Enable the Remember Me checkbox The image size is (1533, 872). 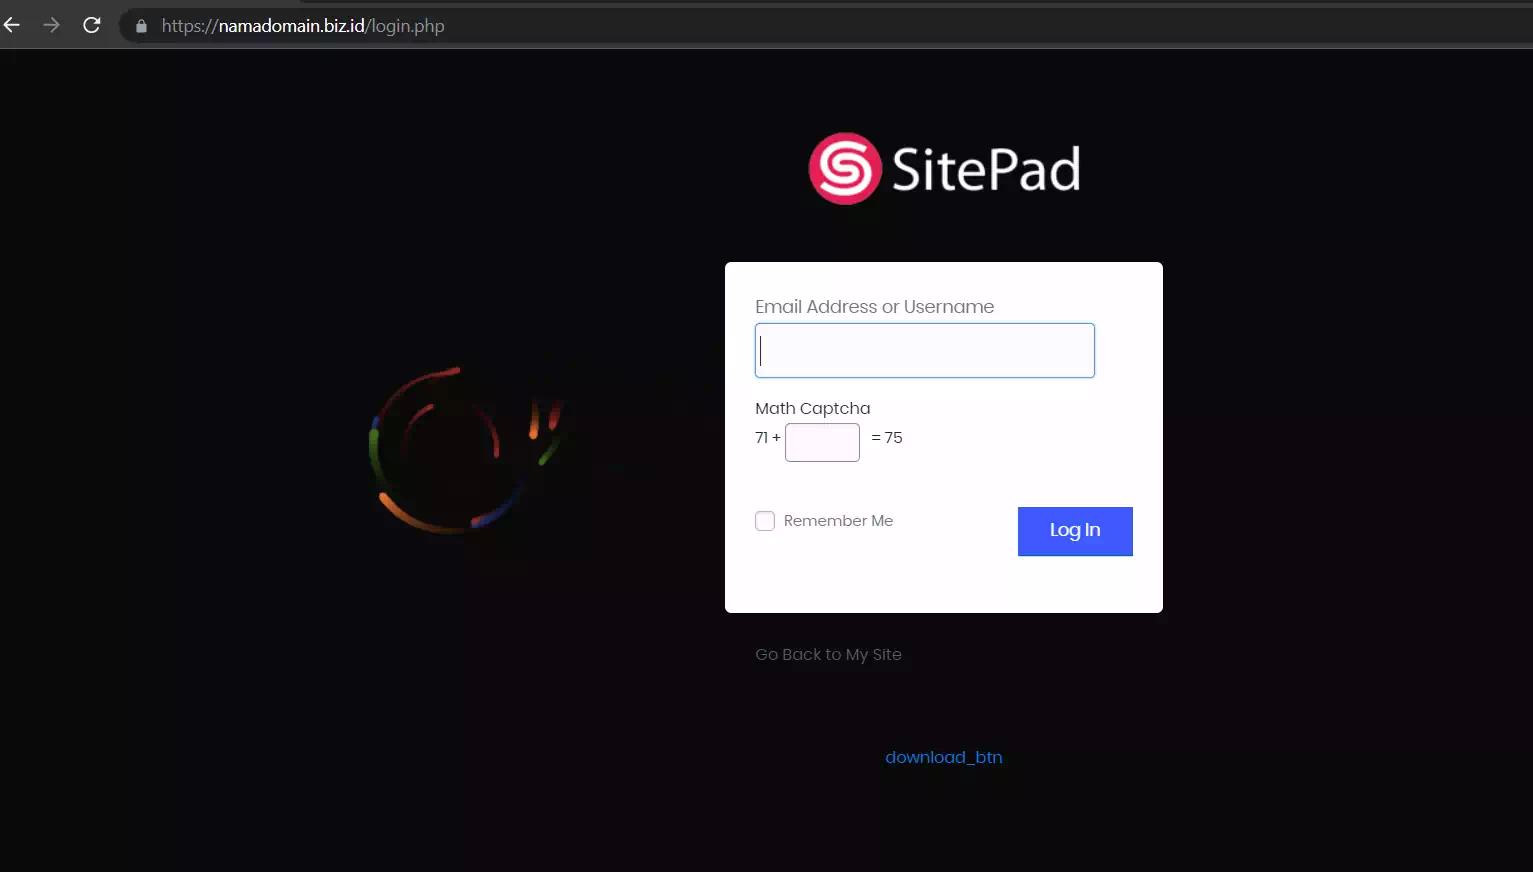tap(765, 521)
